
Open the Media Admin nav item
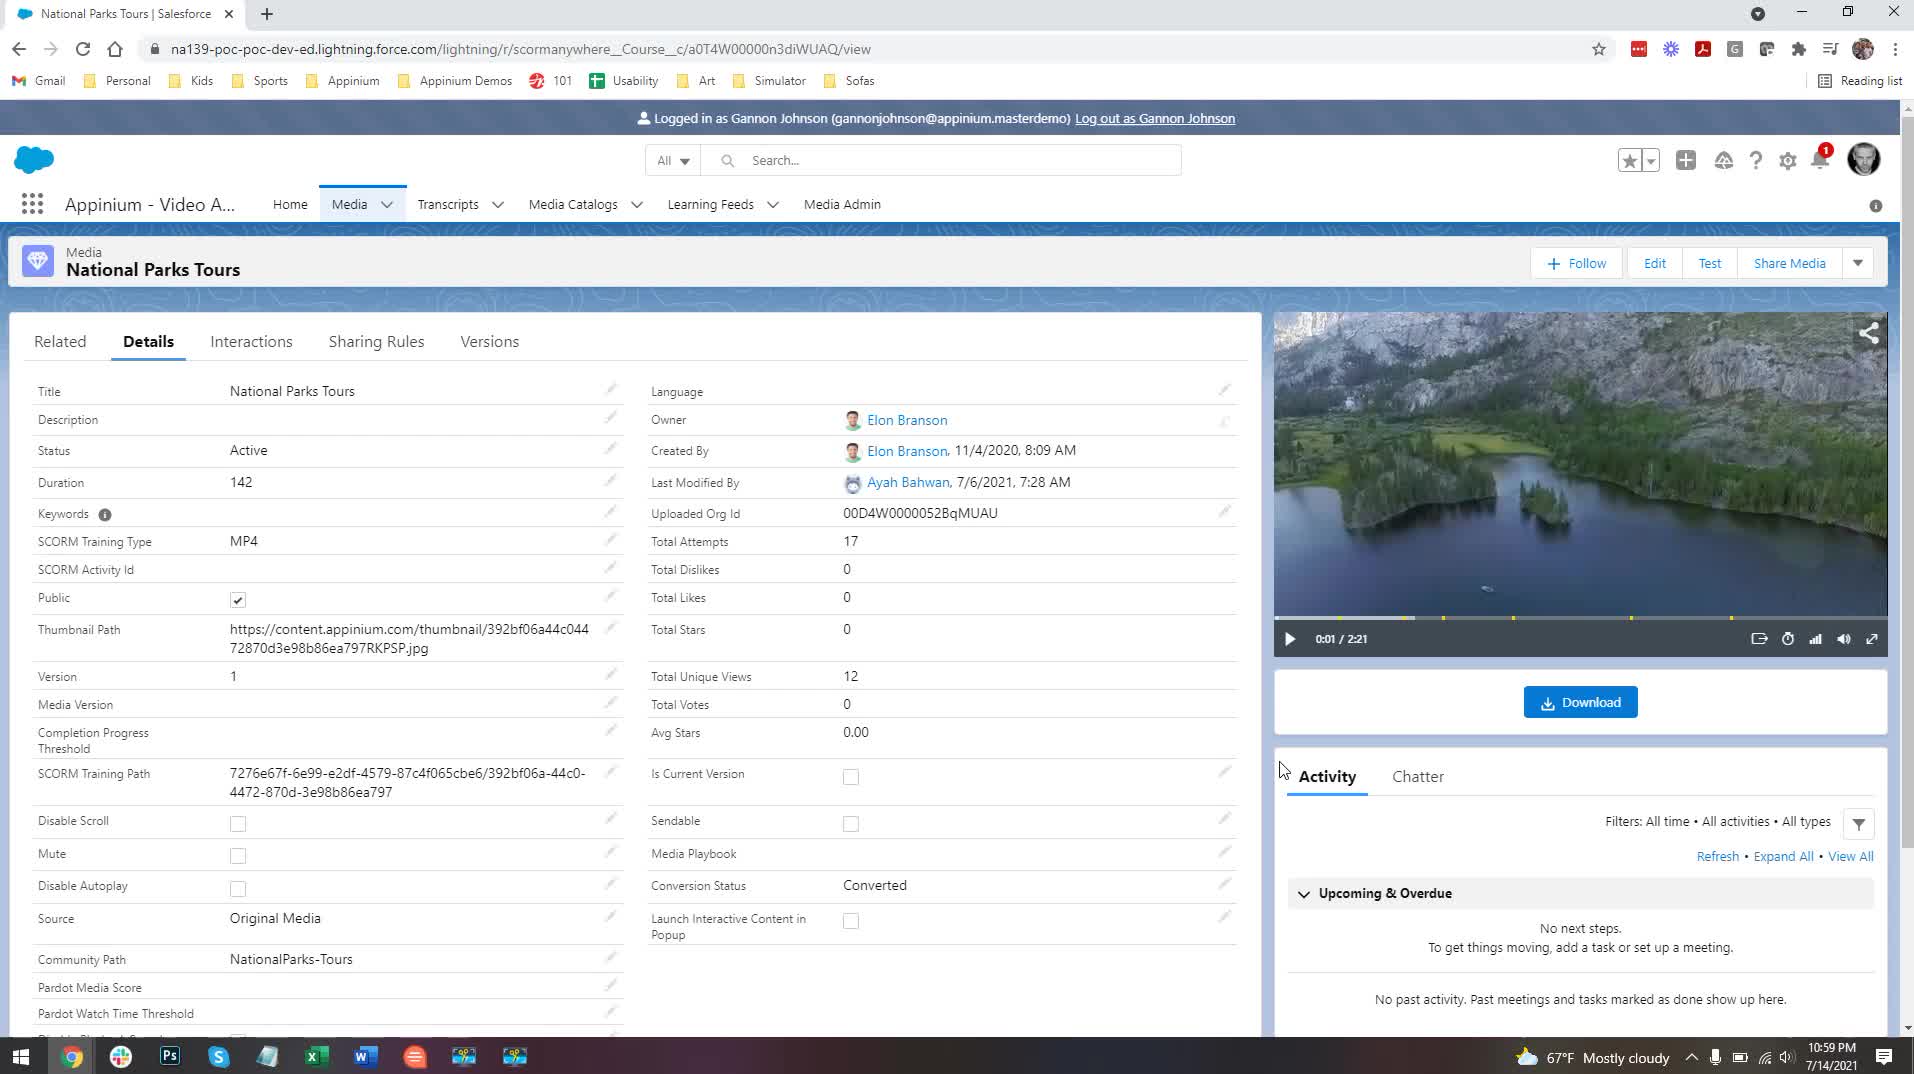(842, 204)
